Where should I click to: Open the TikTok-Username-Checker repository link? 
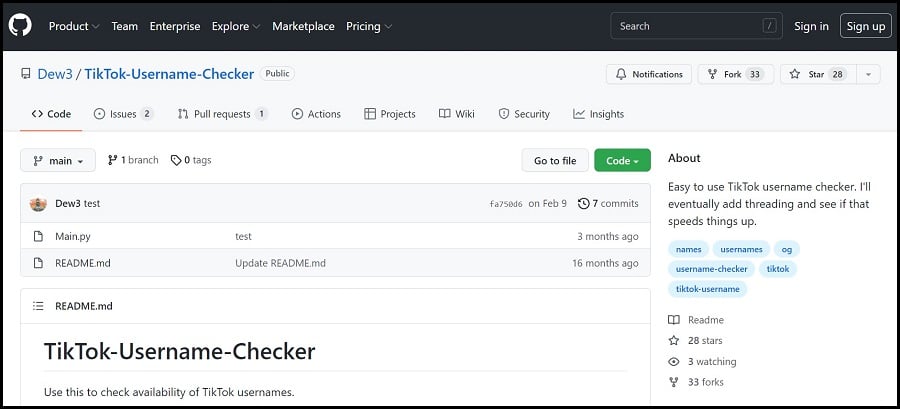point(169,74)
